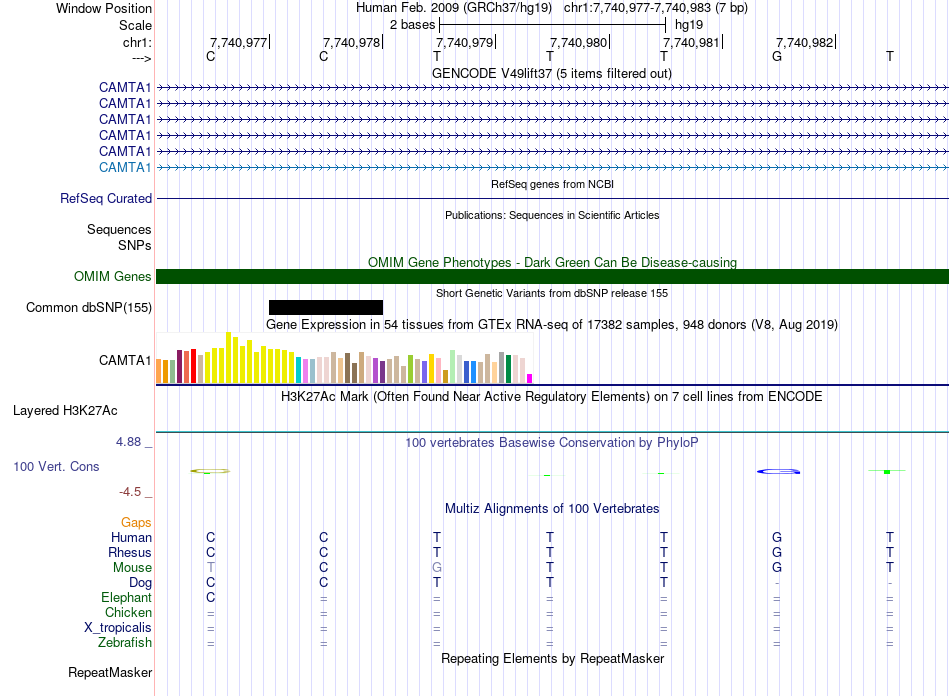This screenshot has height=696, width=950.
Task: Click the 'Mouse' alignment row label
Action: pos(132,568)
